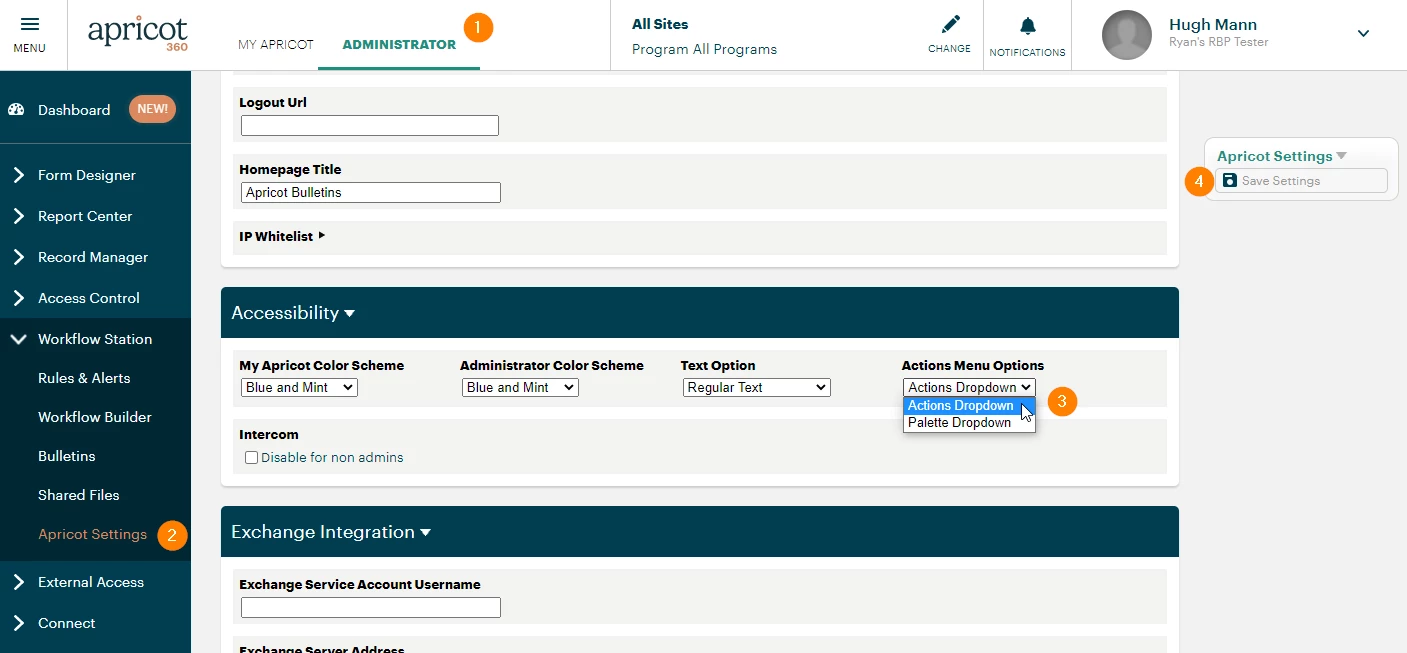Image resolution: width=1407 pixels, height=653 pixels.
Task: Click the All Sites text
Action: click(660, 24)
